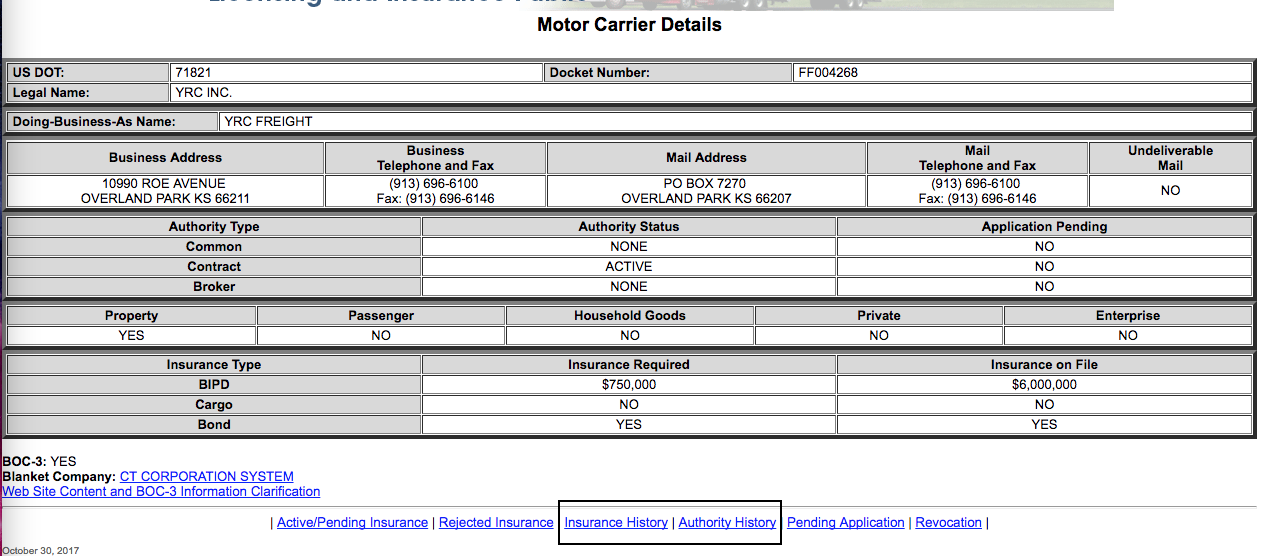Select the docket number FF004268
Image resolution: width=1261 pixels, height=556 pixels.
point(828,73)
